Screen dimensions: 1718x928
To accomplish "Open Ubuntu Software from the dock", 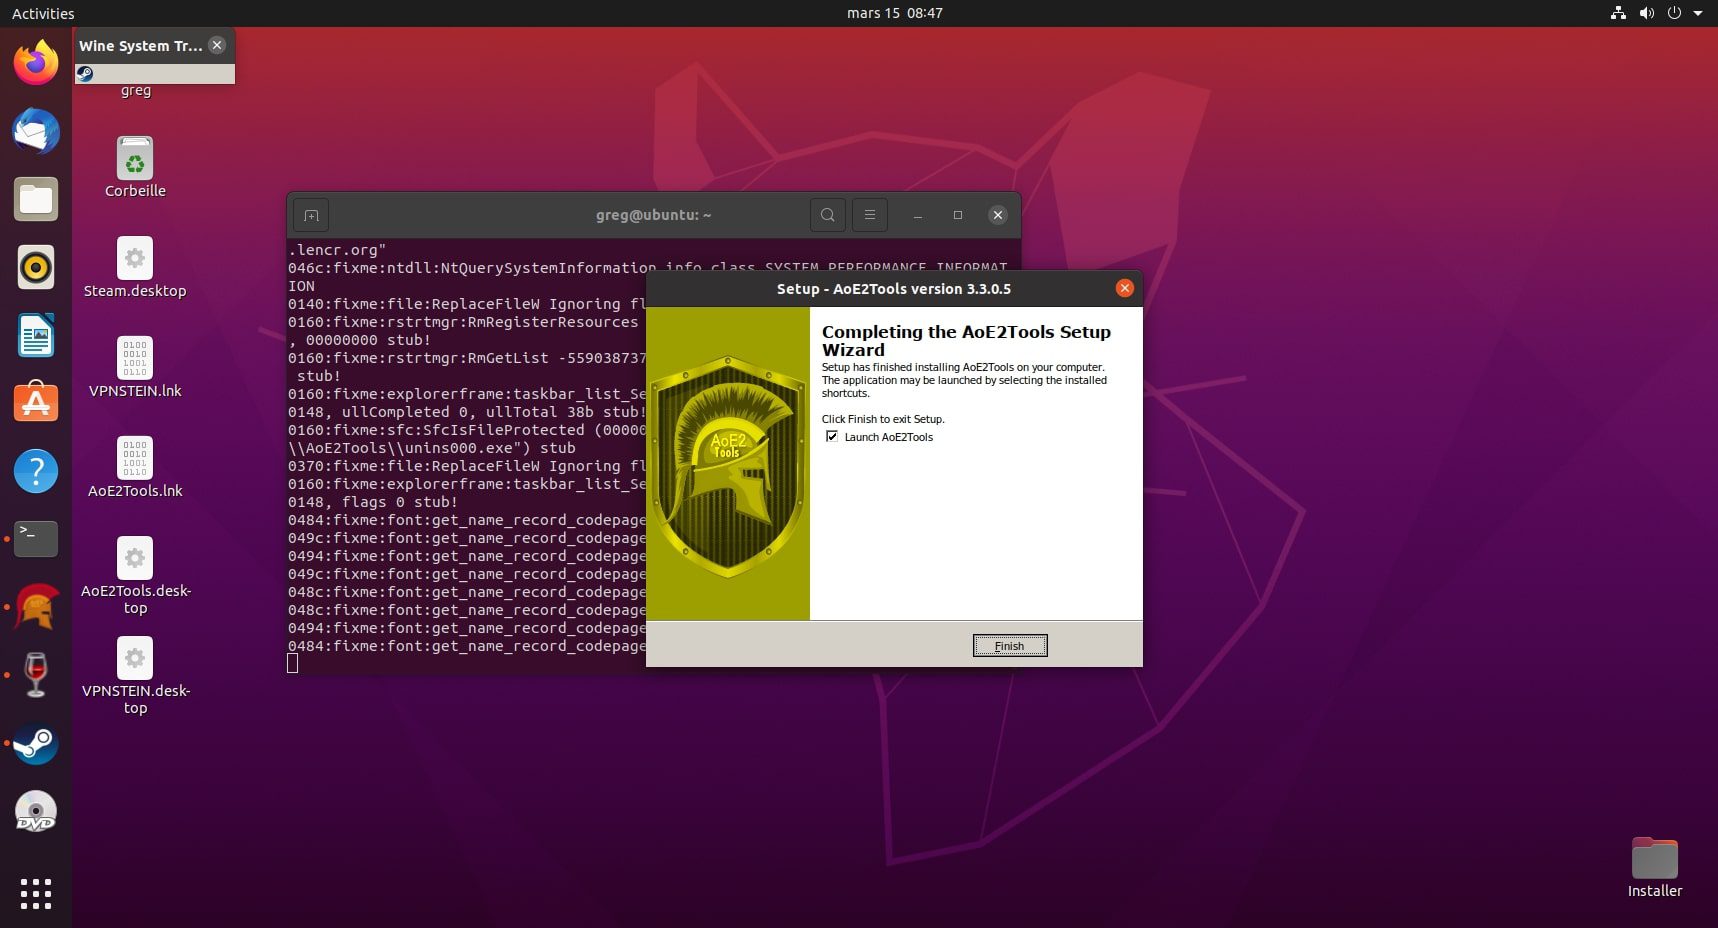I will 36,403.
